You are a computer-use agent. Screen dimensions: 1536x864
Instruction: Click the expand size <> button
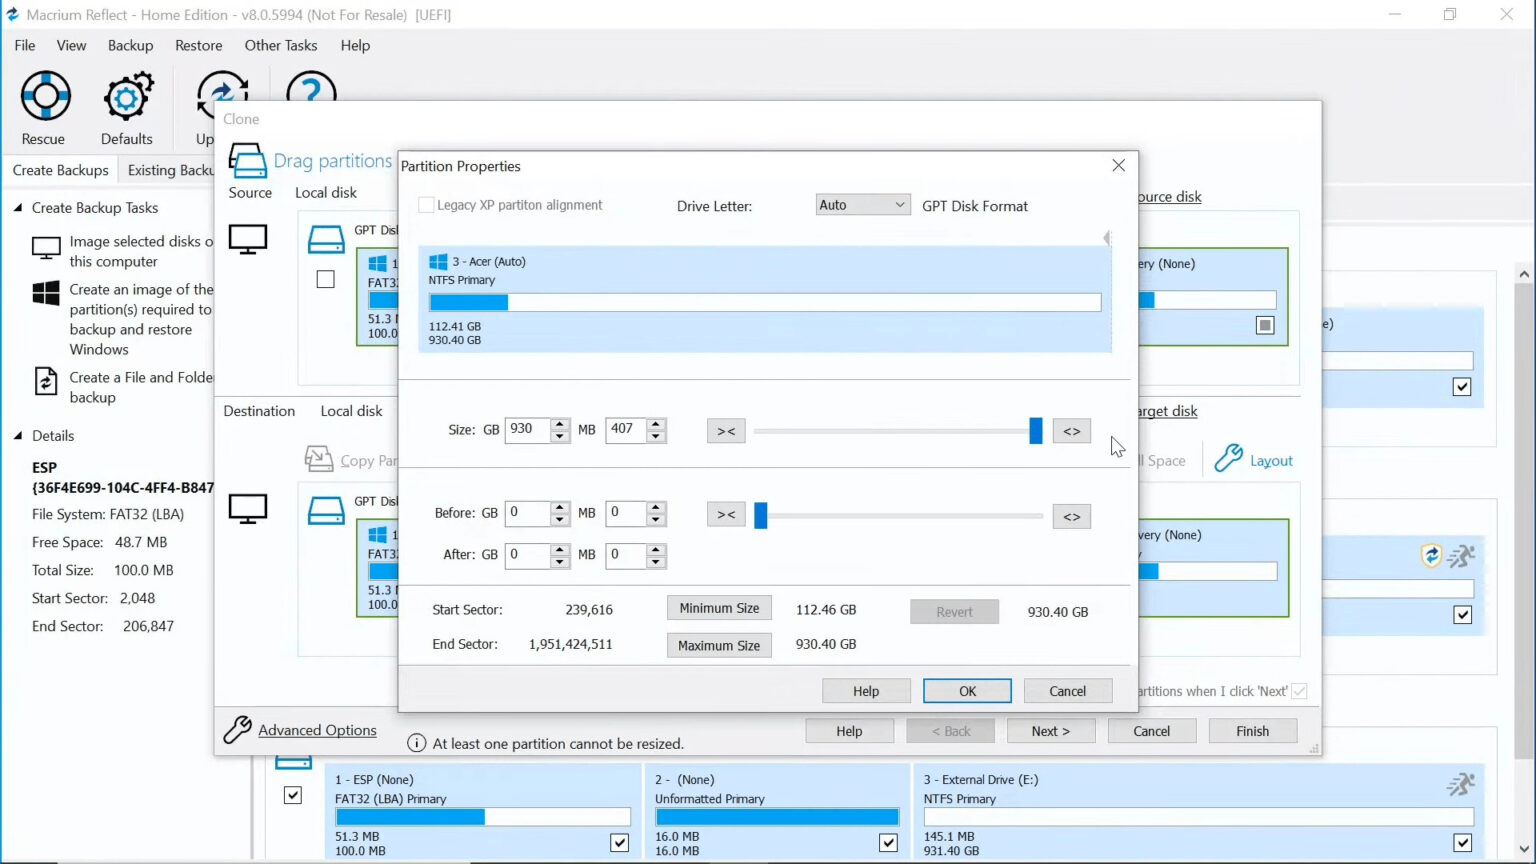coord(1071,431)
